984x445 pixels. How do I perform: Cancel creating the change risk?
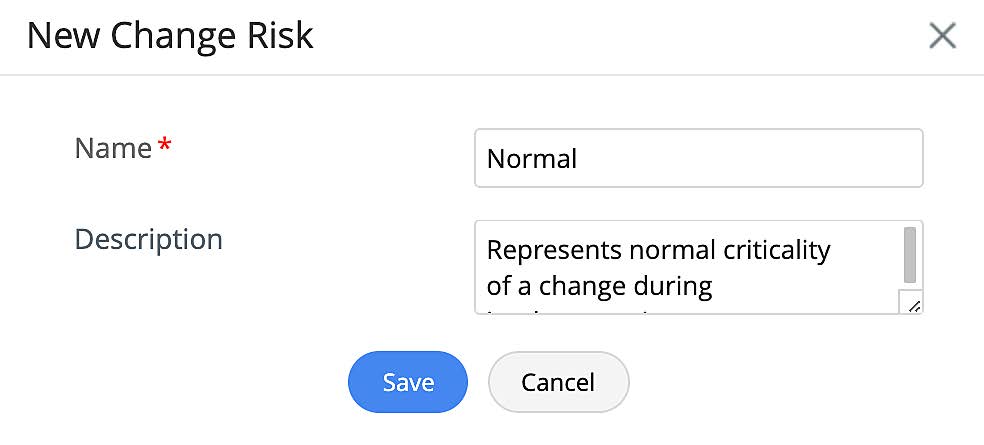[x=558, y=382]
